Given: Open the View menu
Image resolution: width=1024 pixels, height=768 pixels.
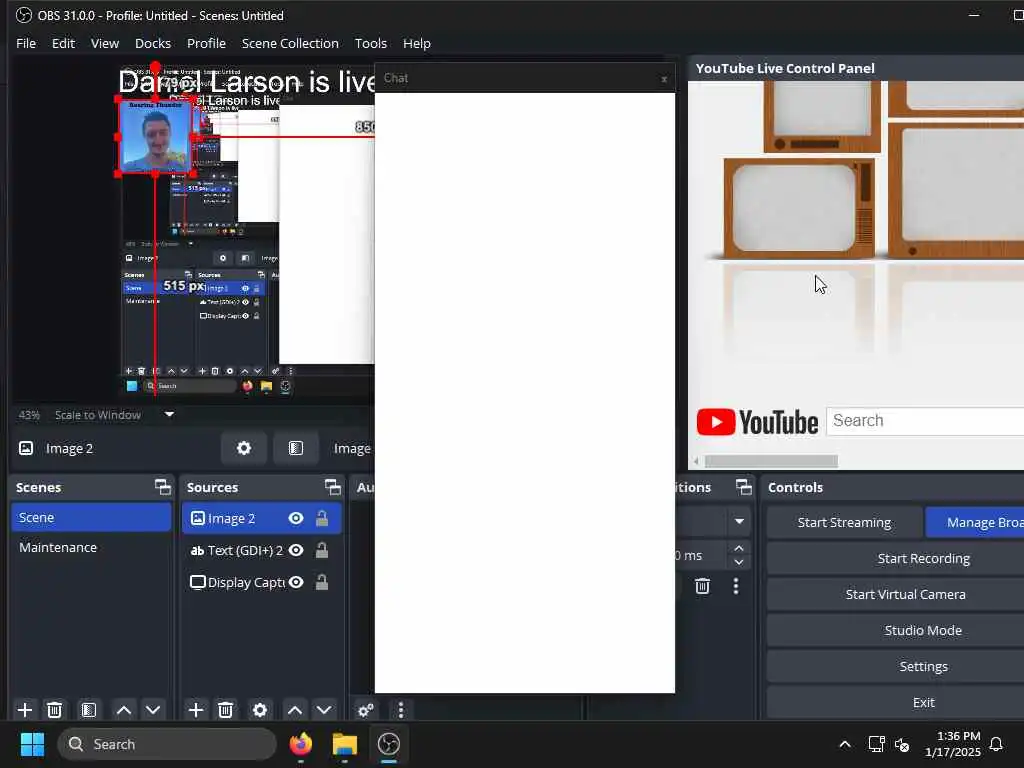Looking at the screenshot, I should pos(104,43).
